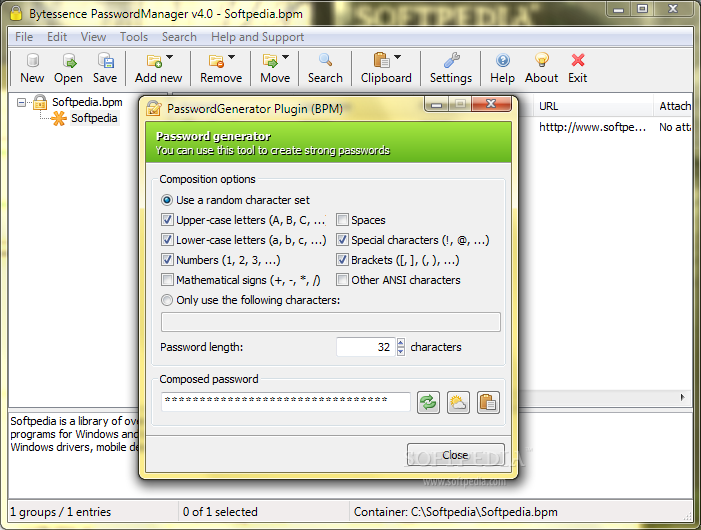The height and width of the screenshot is (530, 701).
Task: Close the password generator dialog
Action: coord(456,455)
